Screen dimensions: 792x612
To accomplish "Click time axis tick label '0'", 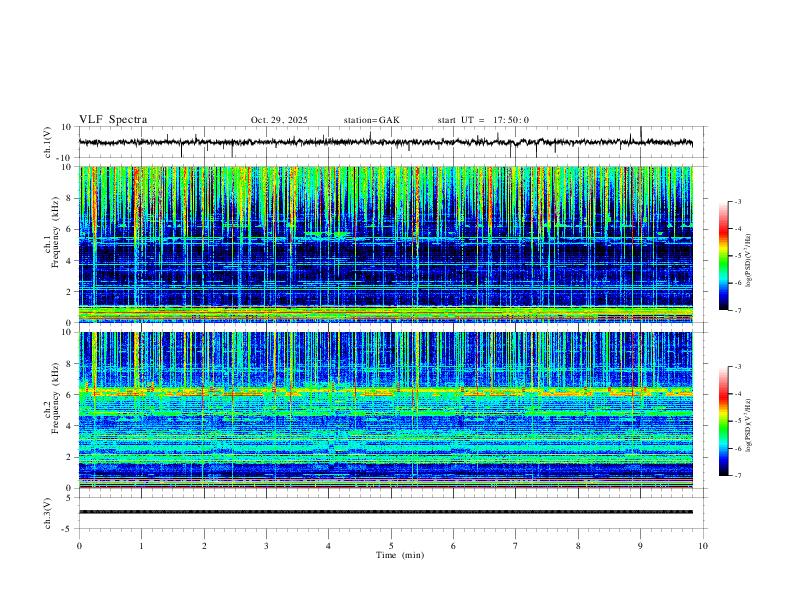I will [x=79, y=546].
